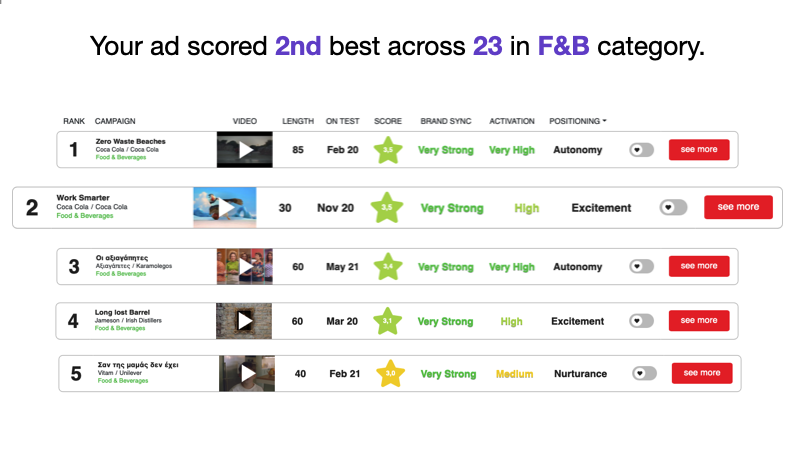Toggle favorite switch for Zero Waste Beaches
Screen dimensions: 790x450
click(641, 150)
